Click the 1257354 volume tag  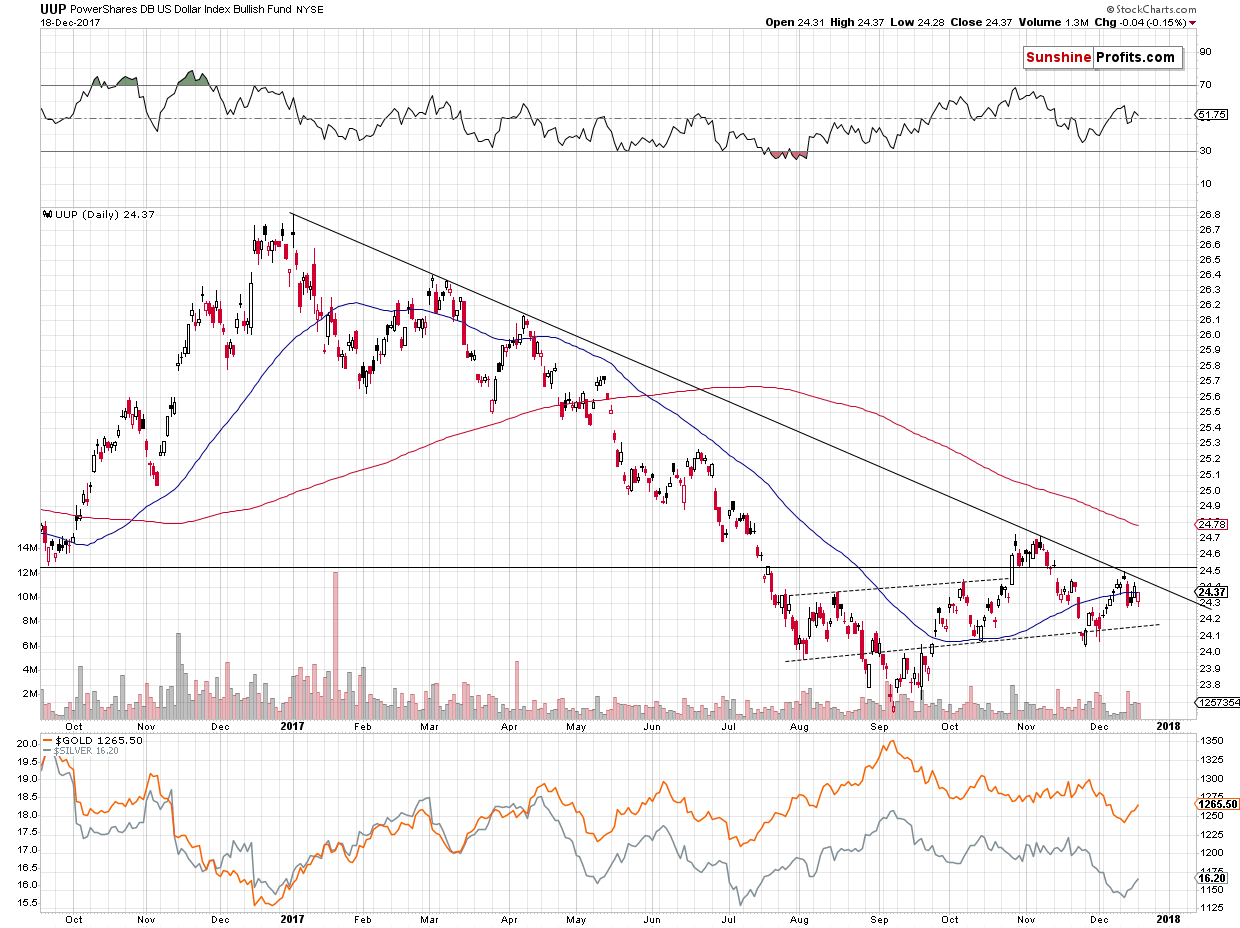click(1217, 703)
